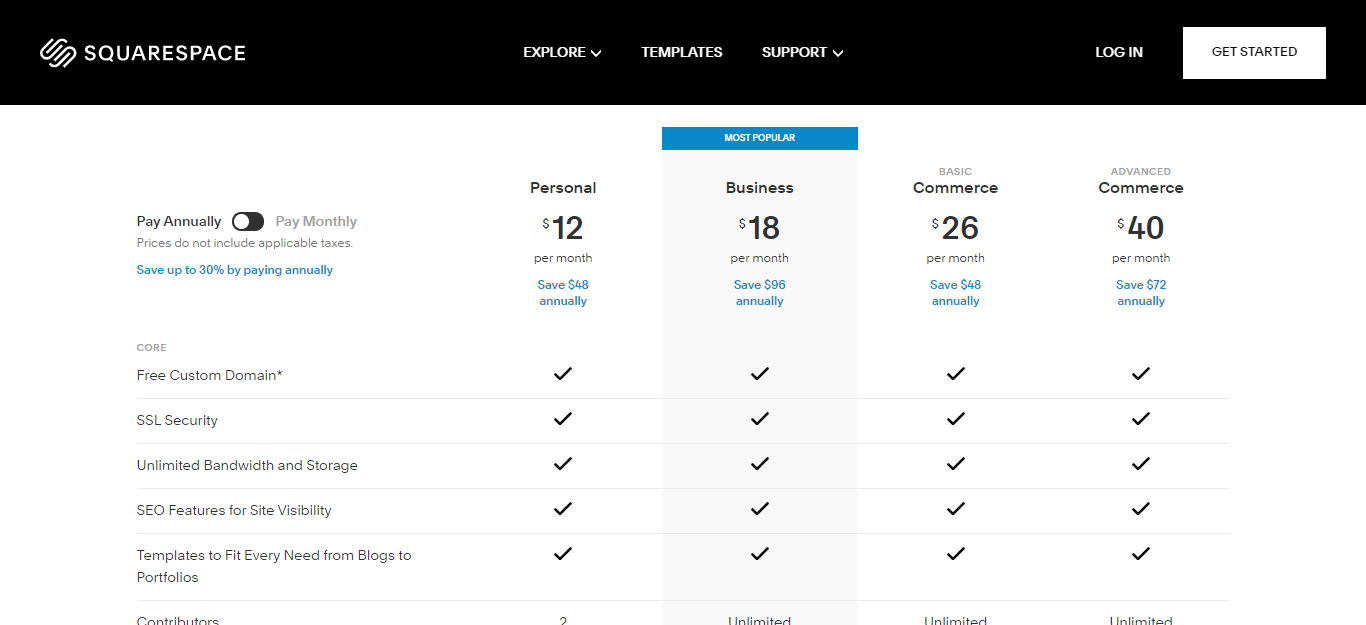
Task: Toggle the annual/monthly billing switch
Action: coord(248,221)
